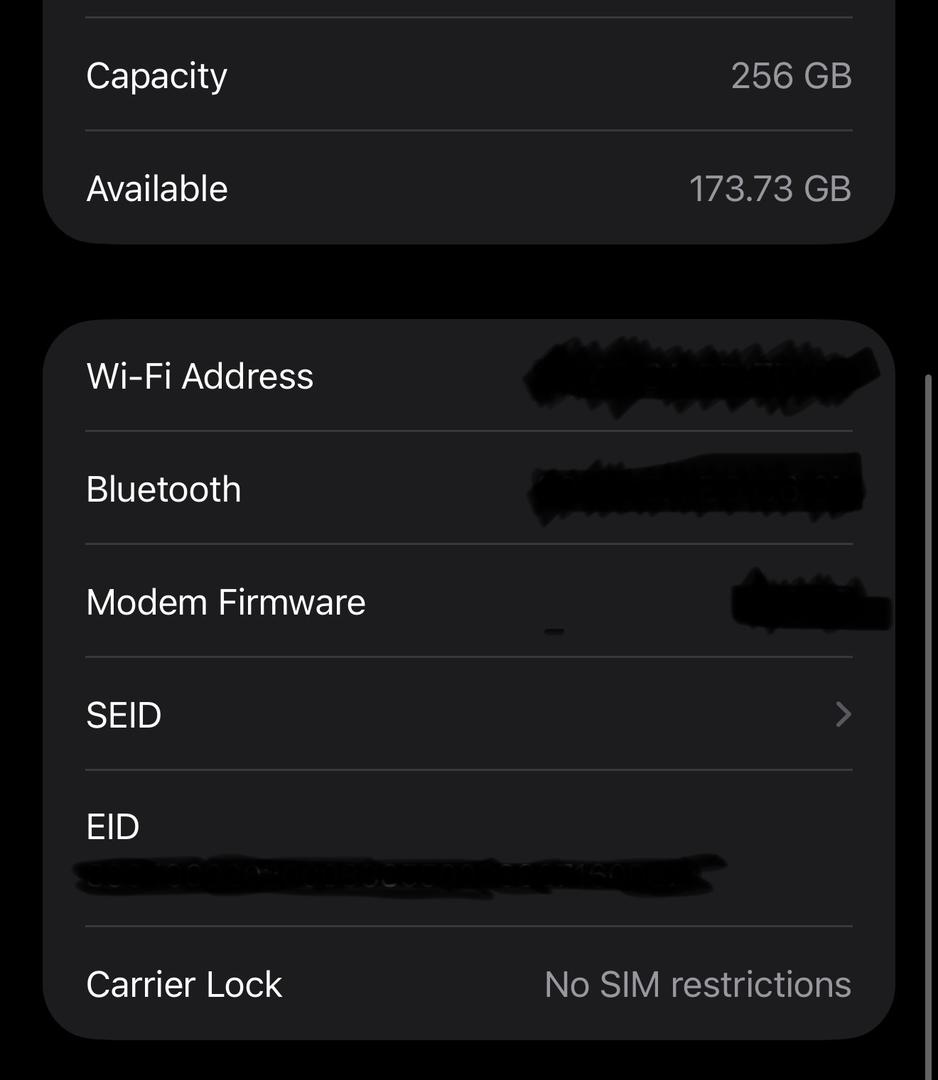This screenshot has height=1080, width=938.
Task: Tap the Available label
Action: pos(157,189)
